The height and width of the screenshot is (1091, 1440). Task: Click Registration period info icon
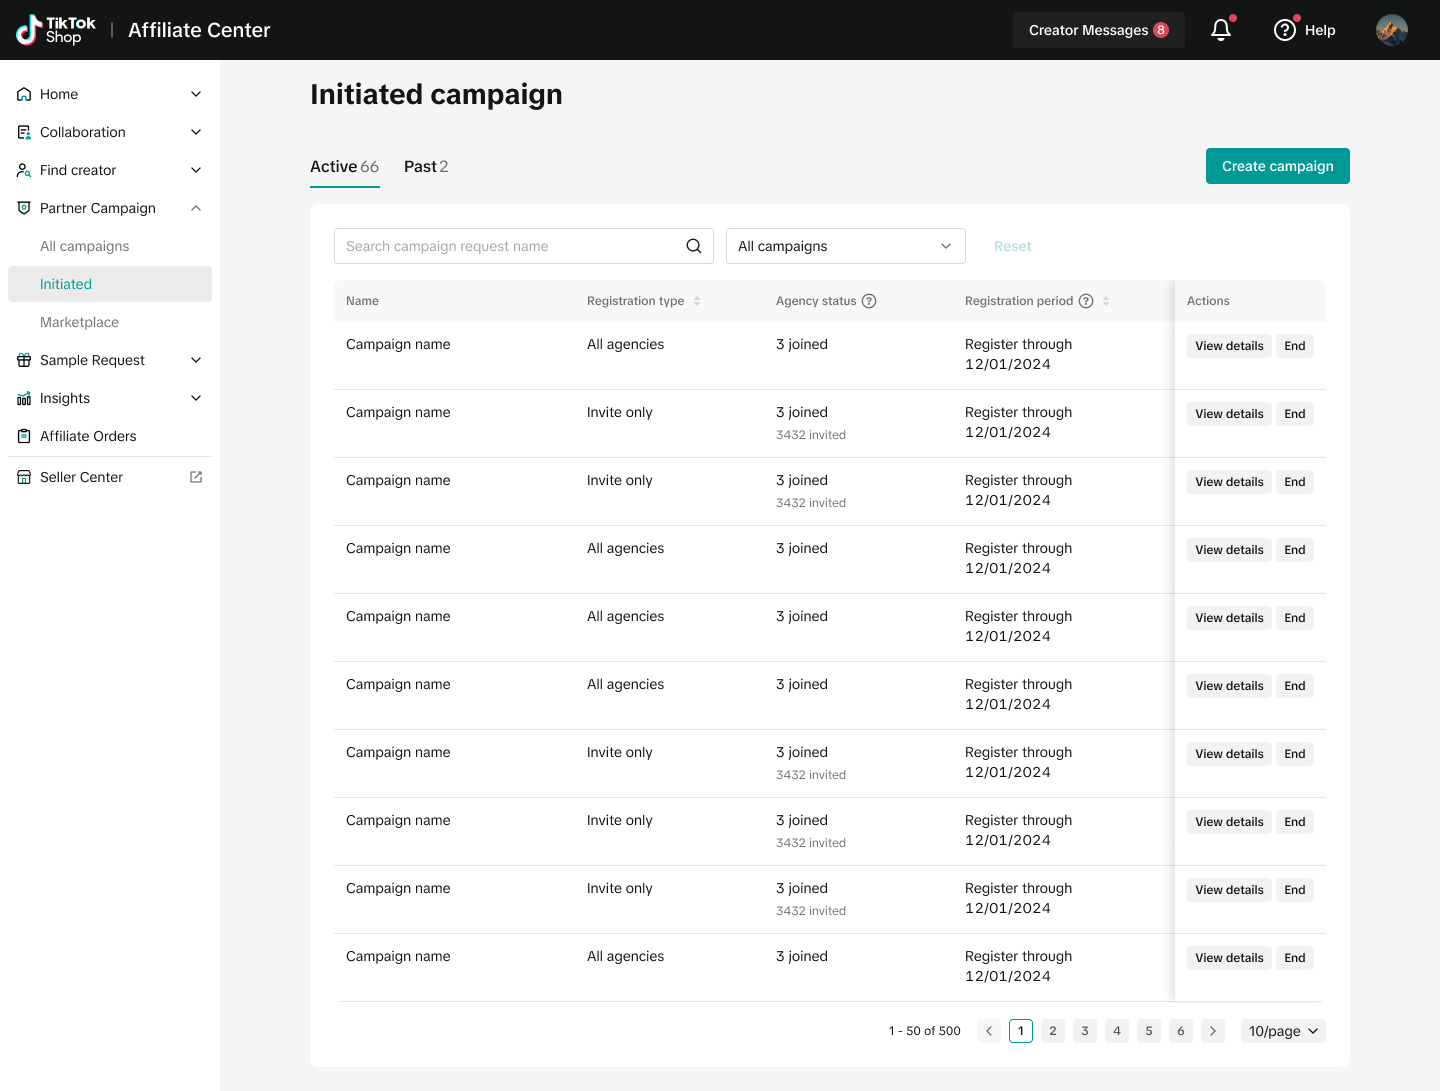click(1086, 301)
